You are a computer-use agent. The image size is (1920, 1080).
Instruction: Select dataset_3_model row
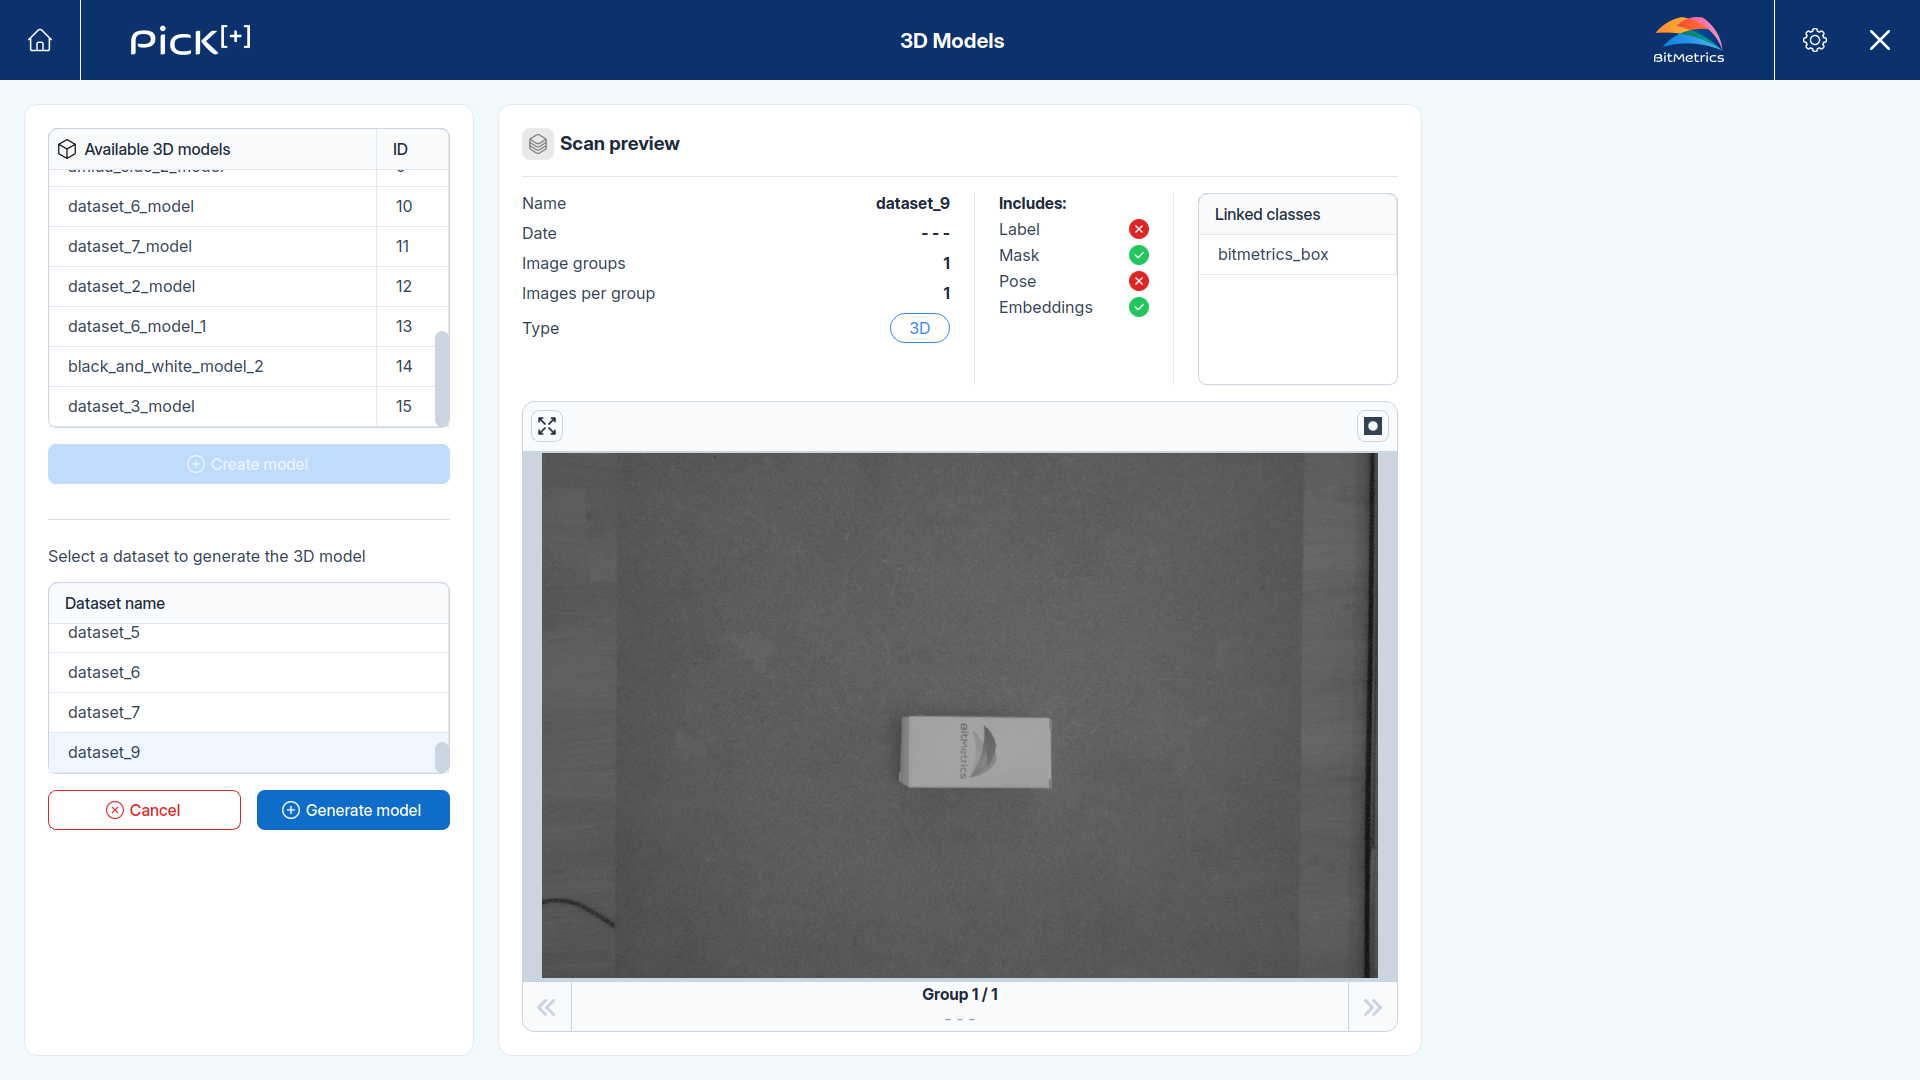click(x=242, y=406)
